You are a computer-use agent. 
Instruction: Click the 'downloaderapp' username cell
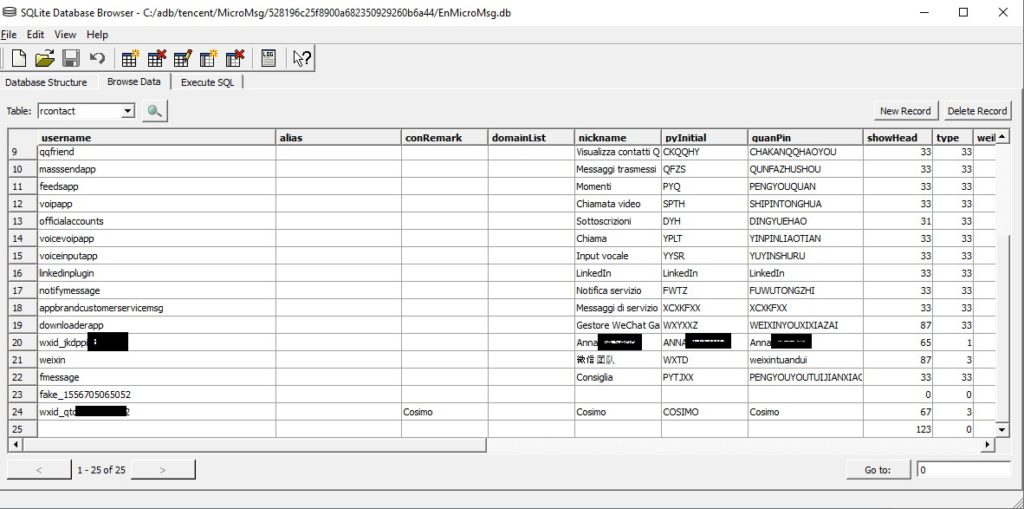click(x=157, y=325)
